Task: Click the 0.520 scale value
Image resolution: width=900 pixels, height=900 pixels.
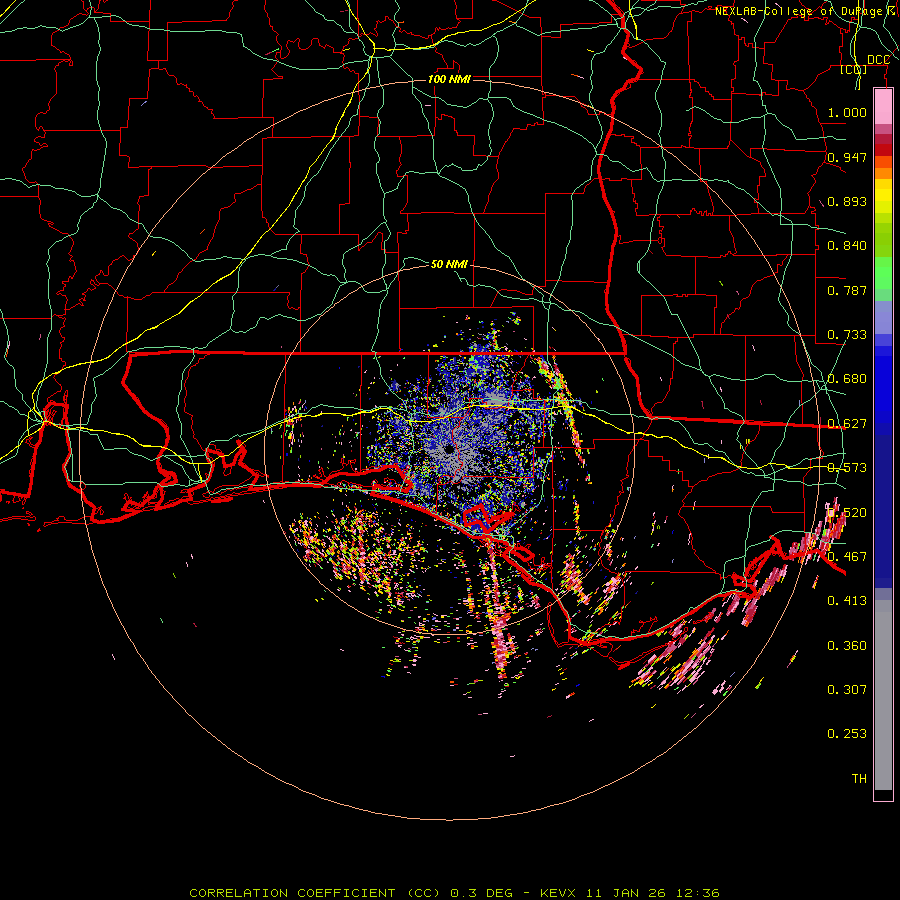Action: click(847, 513)
